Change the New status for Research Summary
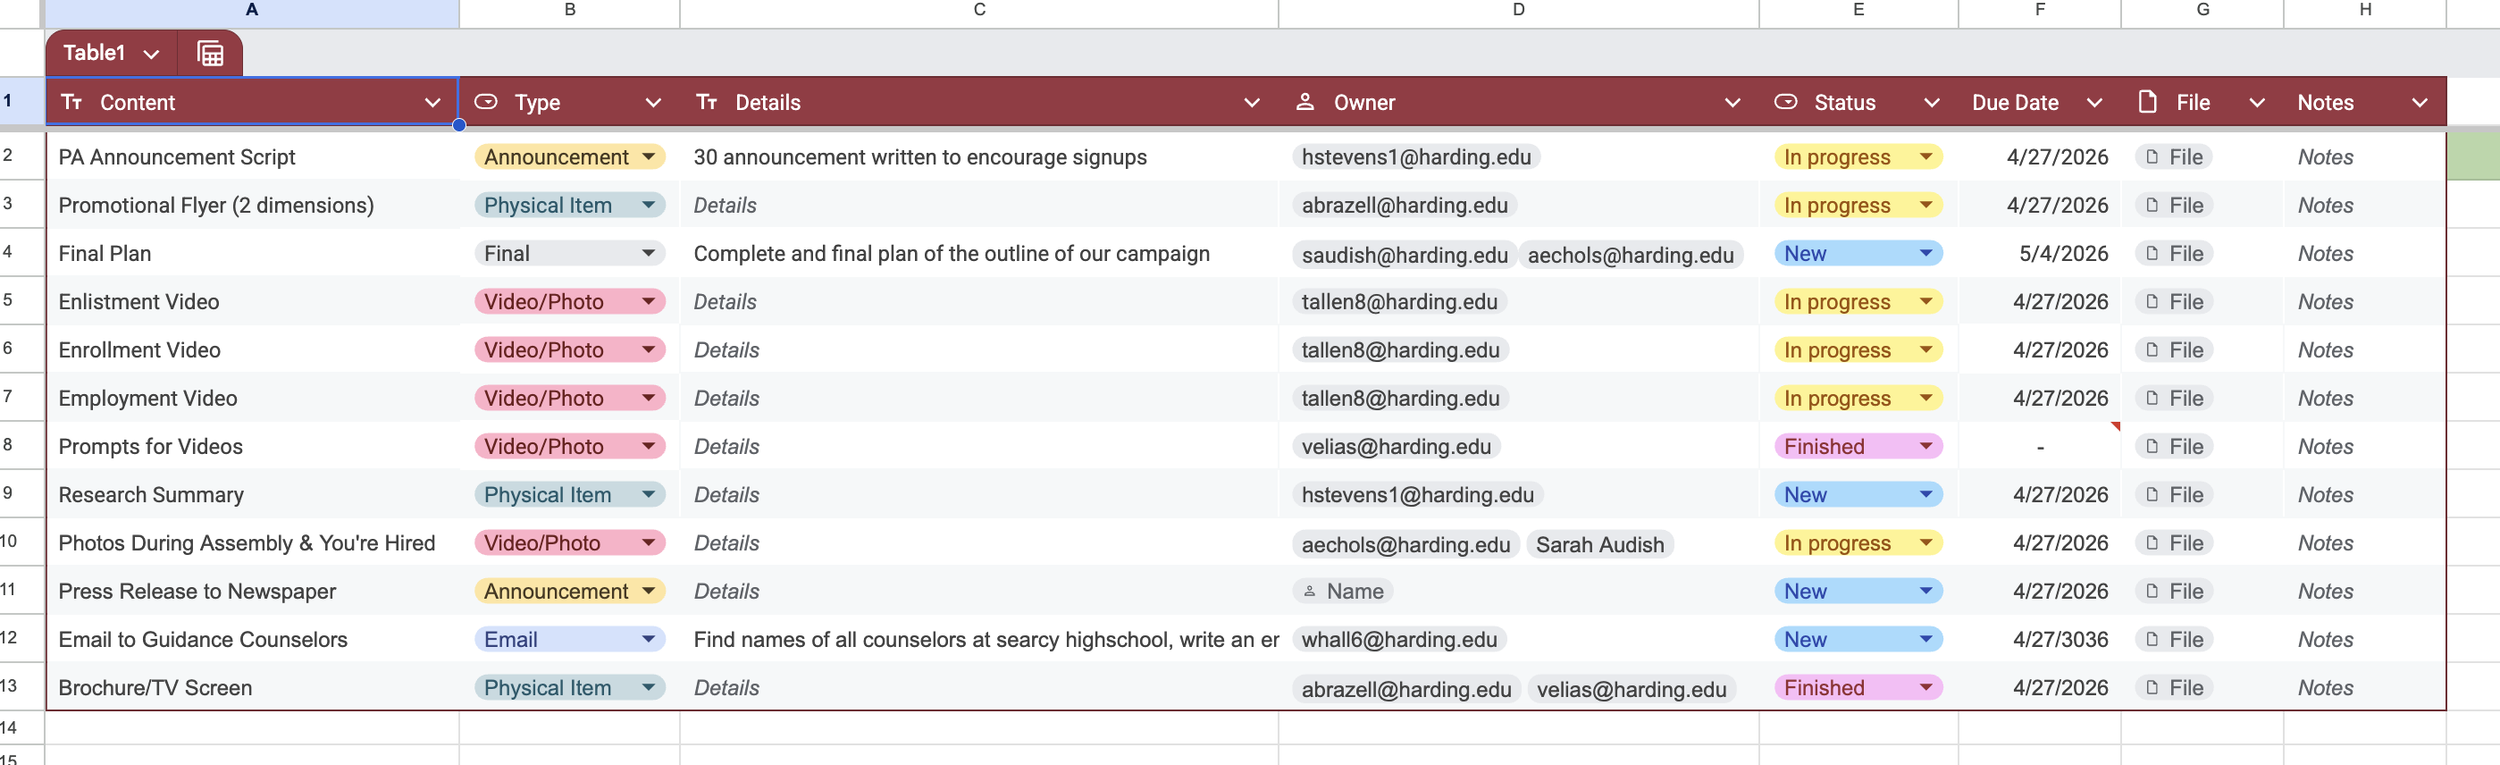Viewport: 2500px width, 765px height. (x=1858, y=495)
